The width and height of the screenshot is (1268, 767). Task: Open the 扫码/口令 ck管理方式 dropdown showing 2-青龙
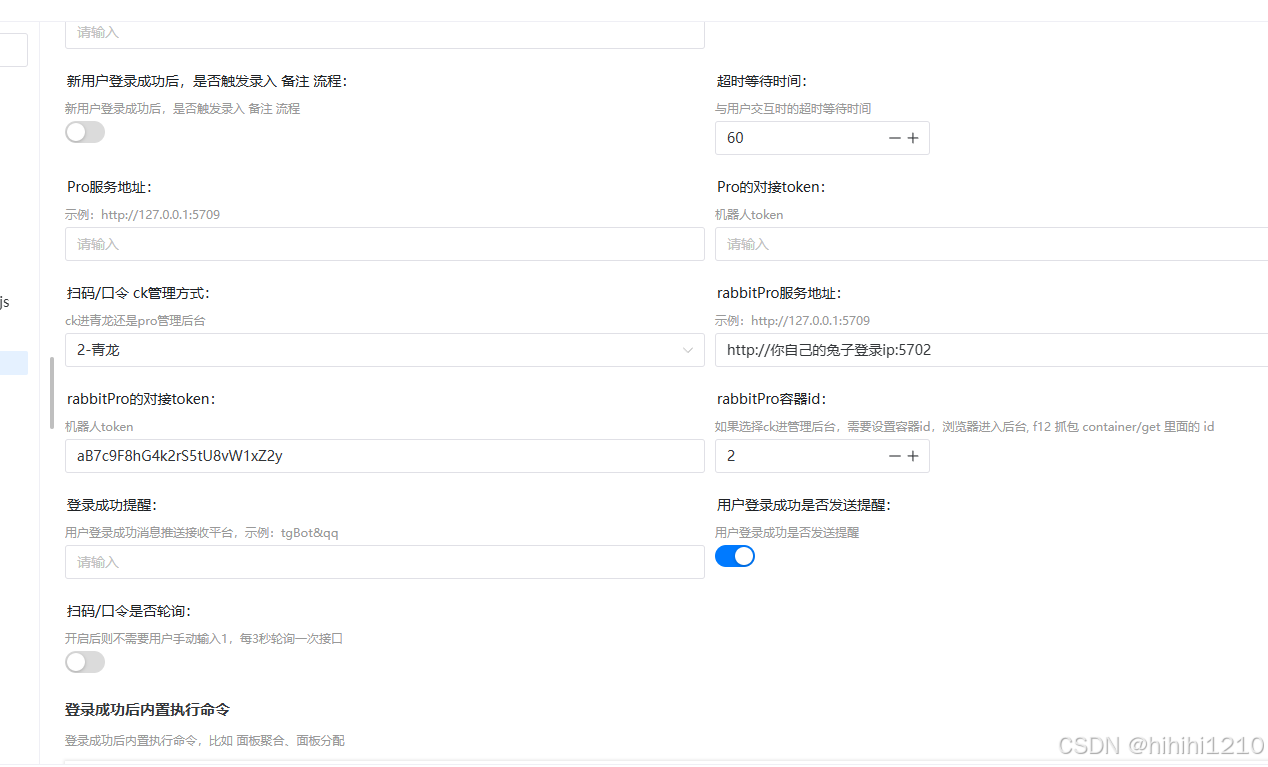[385, 350]
